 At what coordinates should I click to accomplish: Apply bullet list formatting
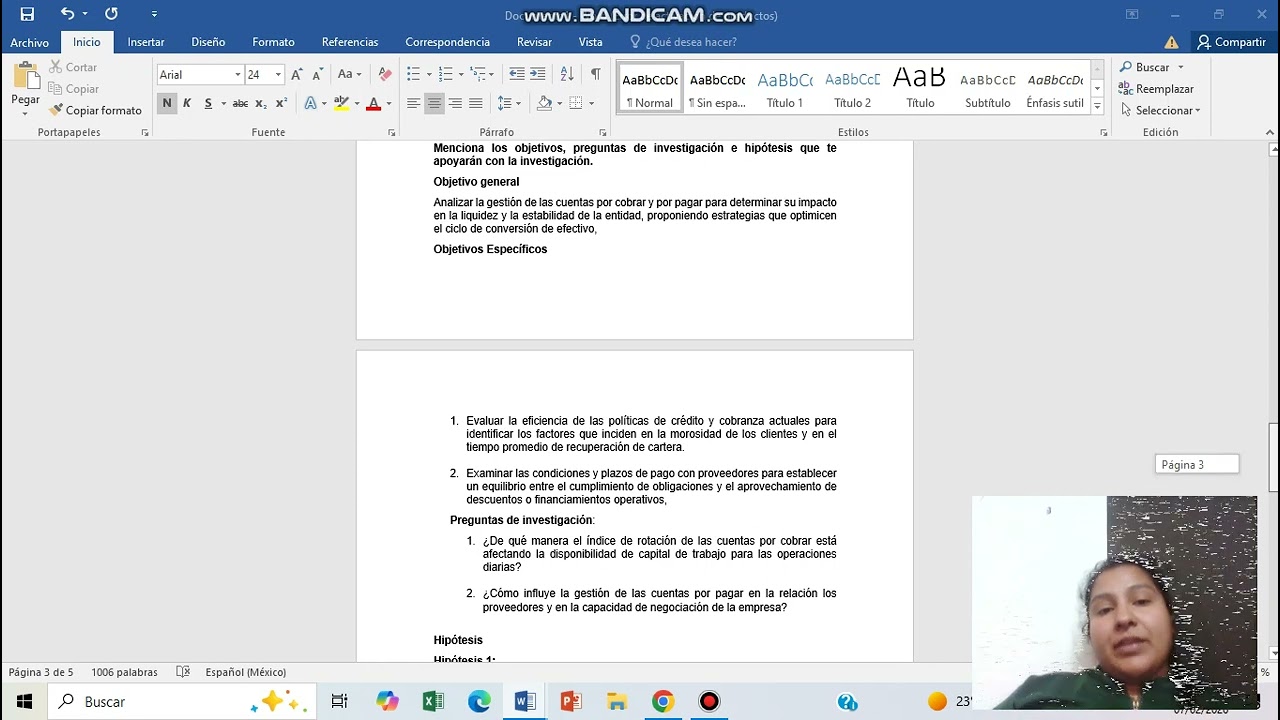413,74
